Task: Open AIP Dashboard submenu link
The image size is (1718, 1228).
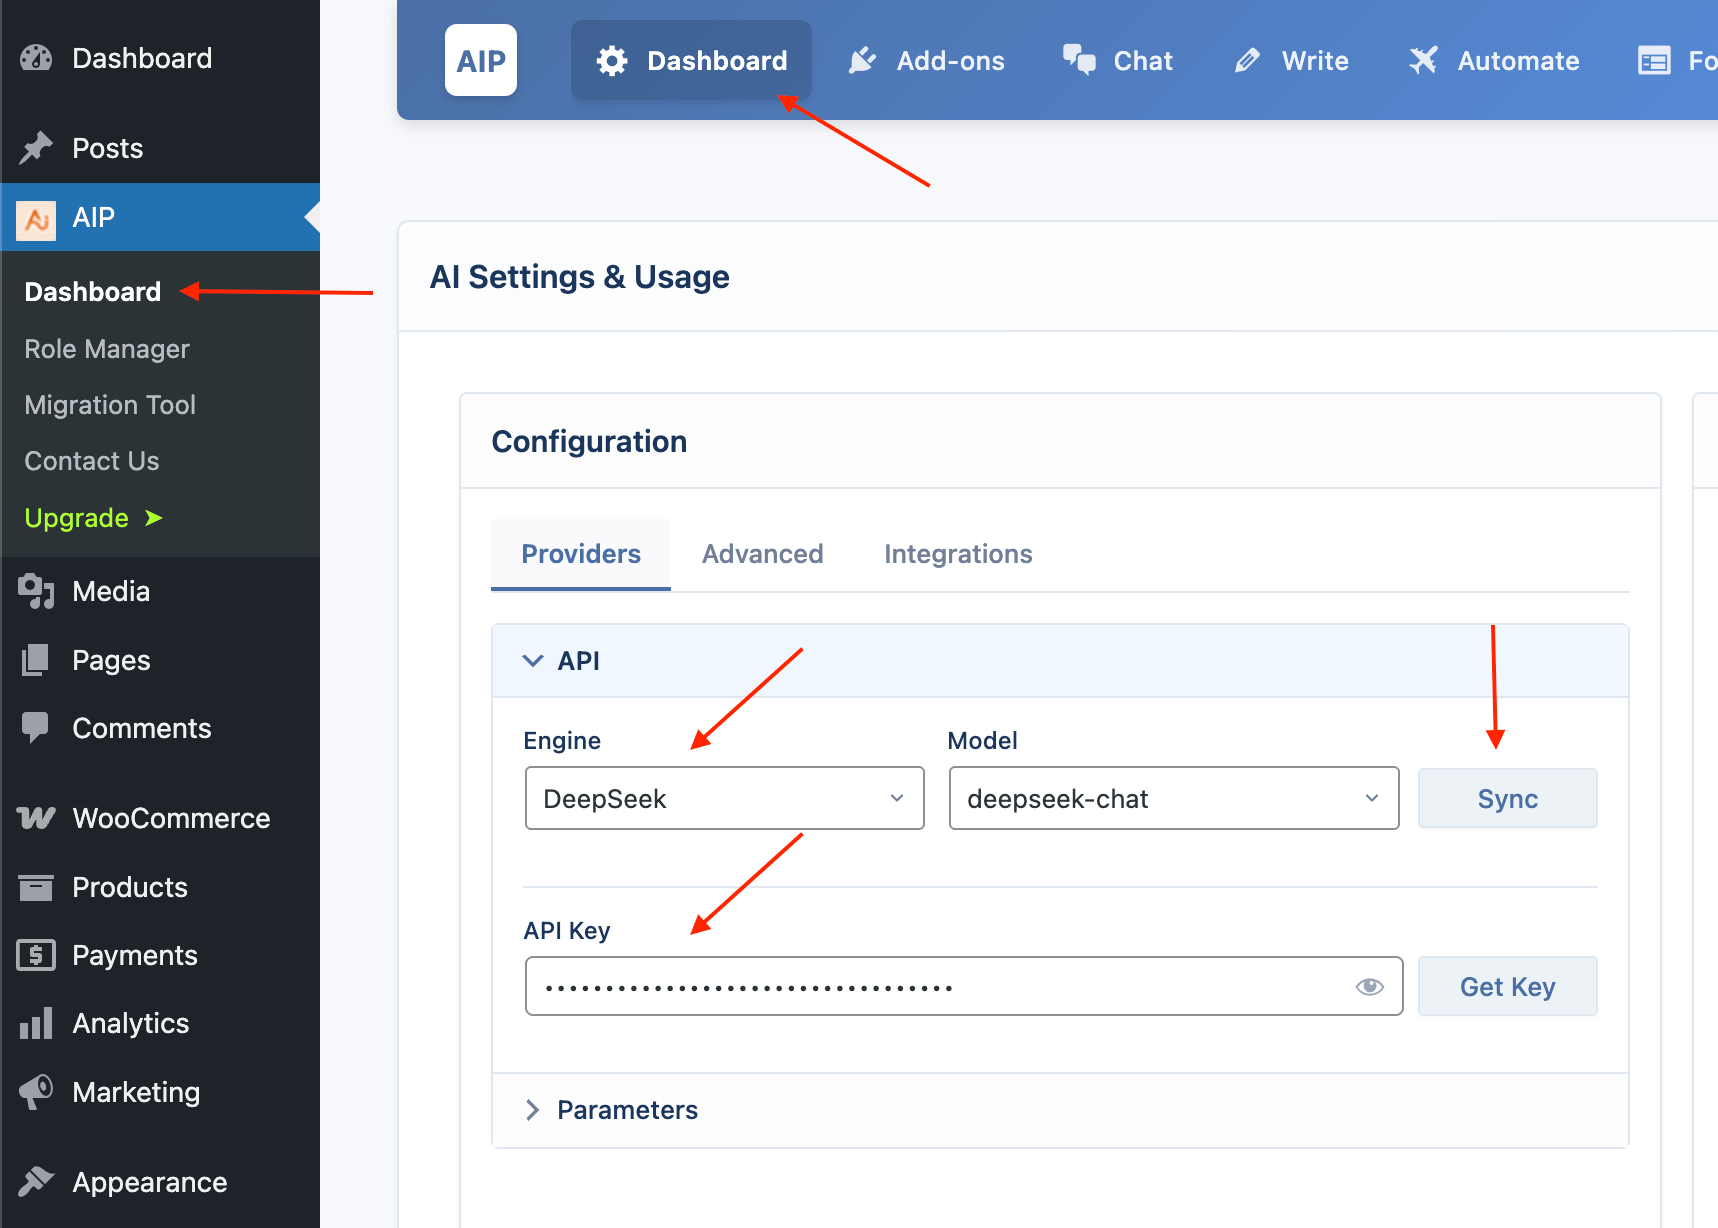Action: point(93,292)
